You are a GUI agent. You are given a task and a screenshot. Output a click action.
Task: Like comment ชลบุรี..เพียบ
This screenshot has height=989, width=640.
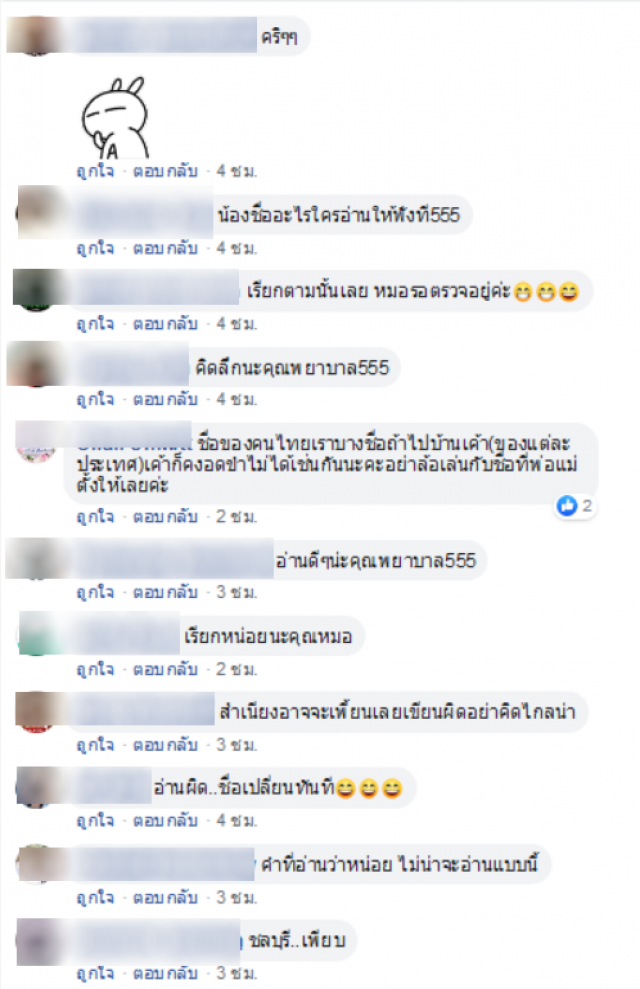coord(95,973)
